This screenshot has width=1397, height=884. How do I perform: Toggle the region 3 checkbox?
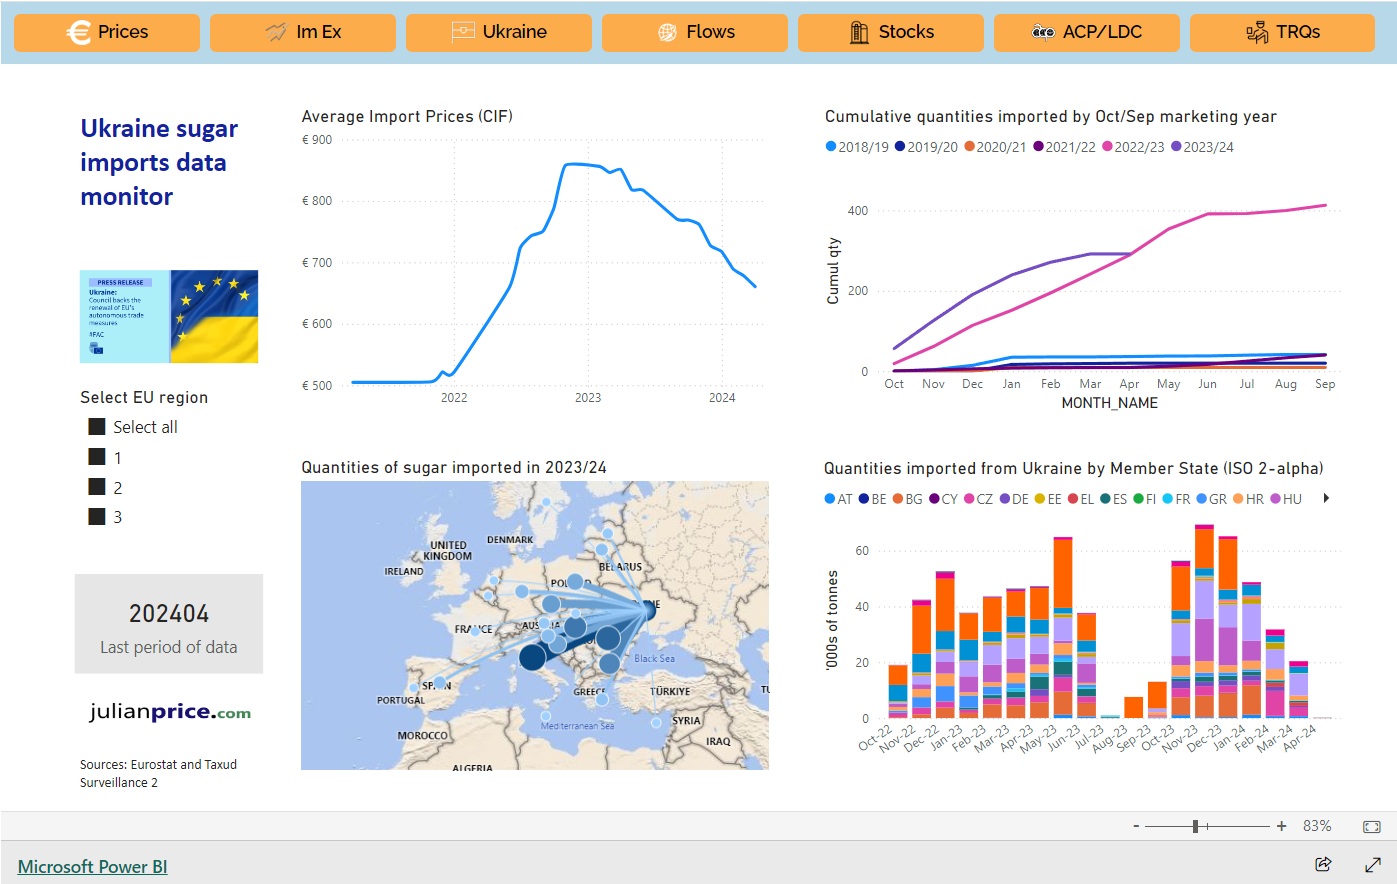tap(96, 516)
